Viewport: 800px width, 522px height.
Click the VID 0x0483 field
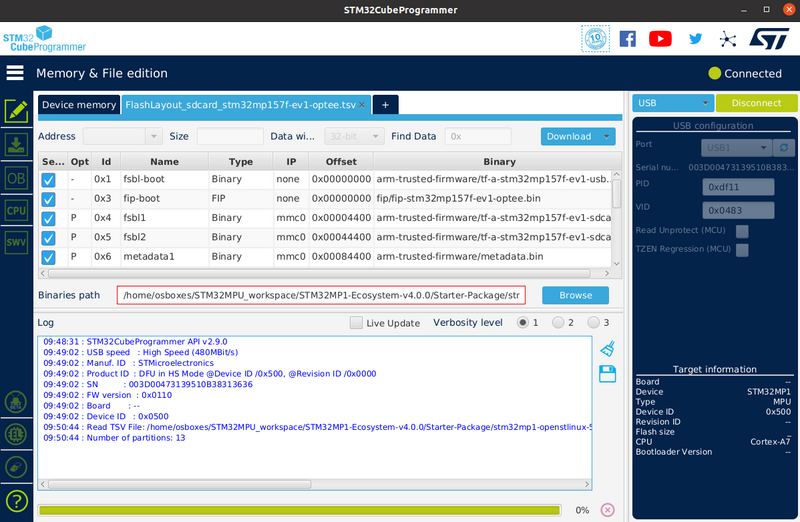tap(738, 210)
